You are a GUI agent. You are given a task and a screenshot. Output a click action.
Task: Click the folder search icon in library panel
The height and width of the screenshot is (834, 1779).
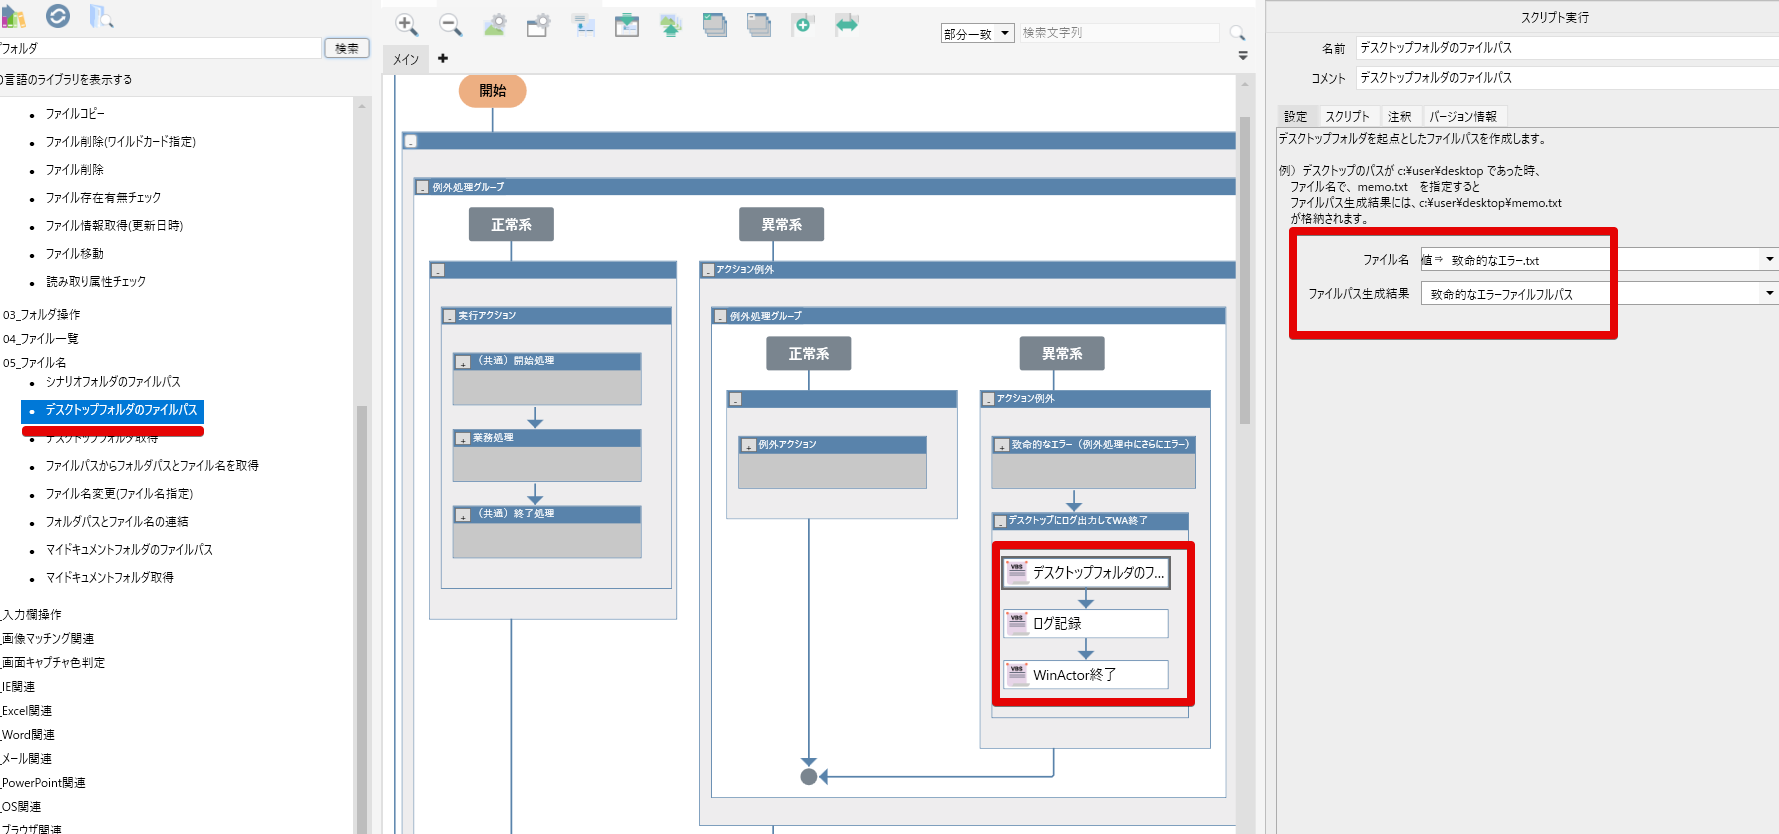coord(101,16)
